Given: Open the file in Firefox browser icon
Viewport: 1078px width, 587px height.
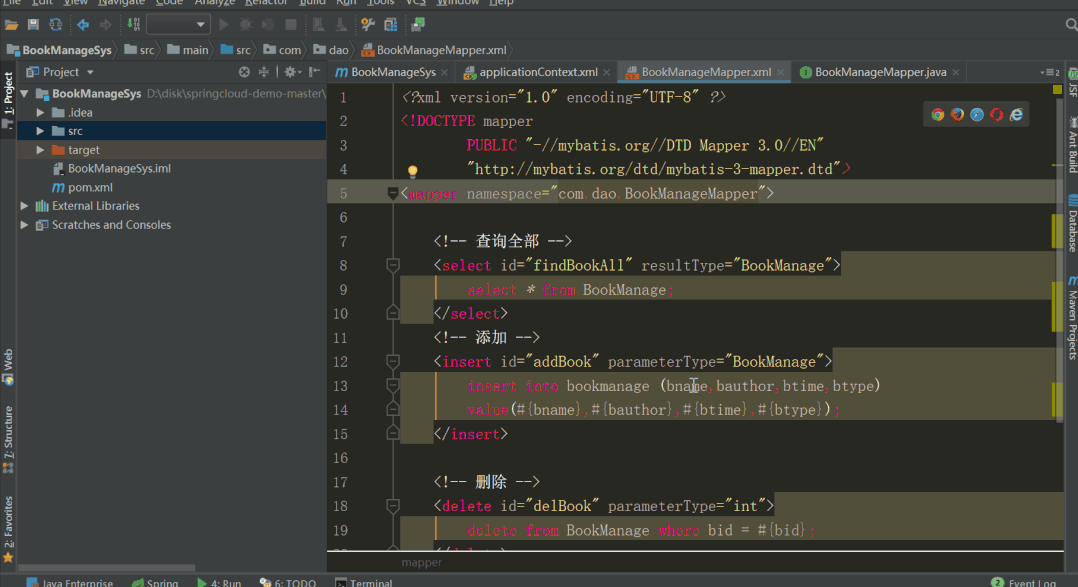Looking at the screenshot, I should [957, 115].
